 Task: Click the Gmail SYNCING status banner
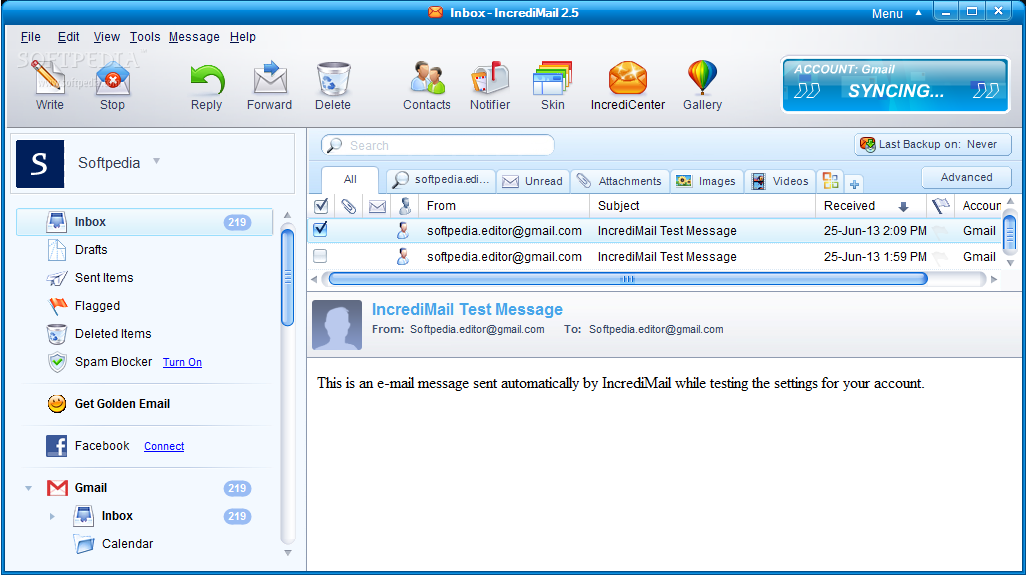tap(895, 84)
